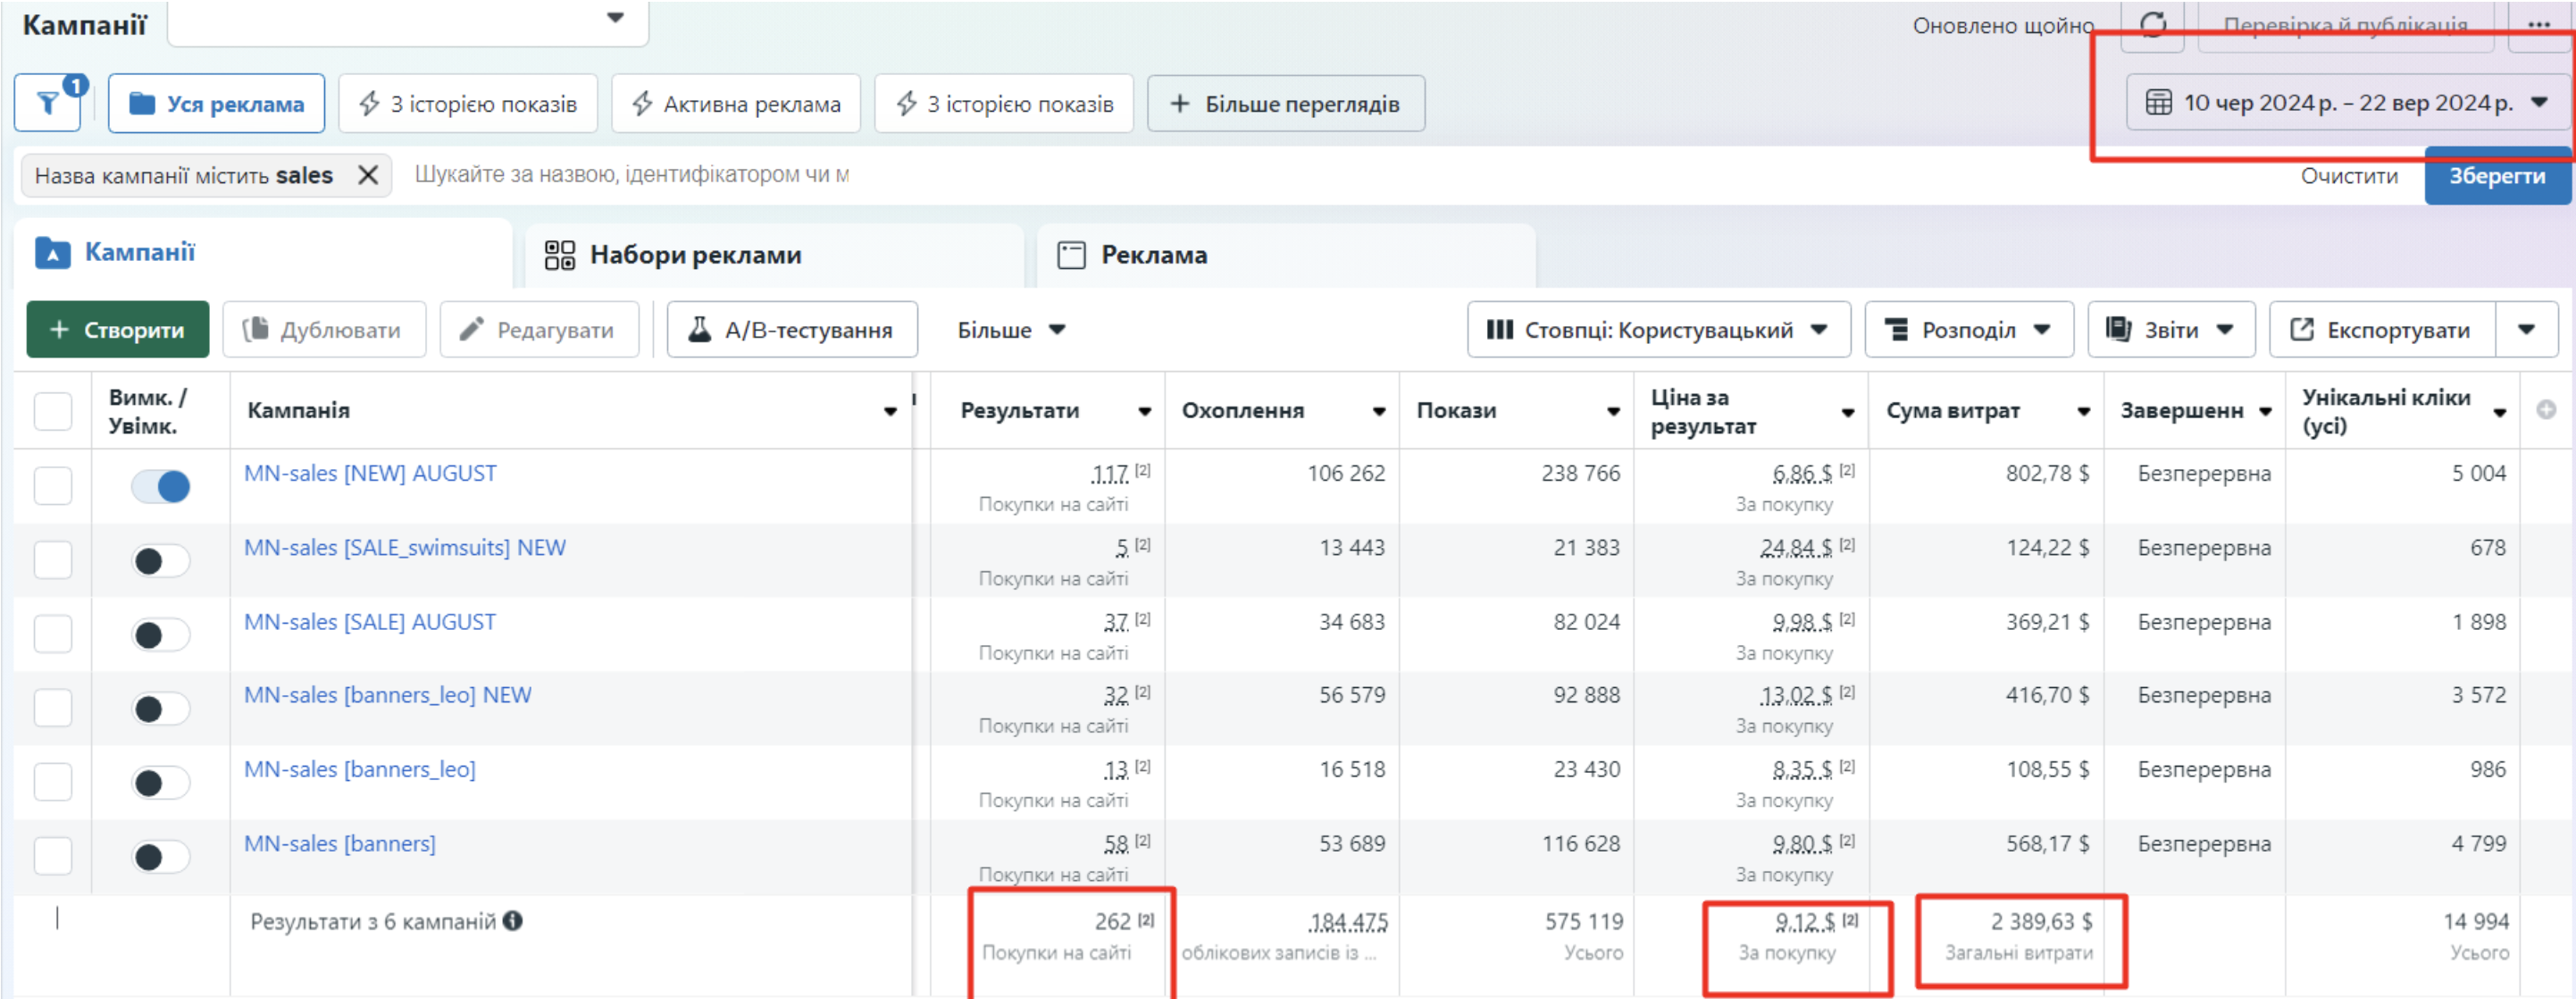Check the MN-sales [NEW] AUGUST row checkbox
Image resolution: width=2576 pixels, height=999 pixels.
[x=53, y=486]
